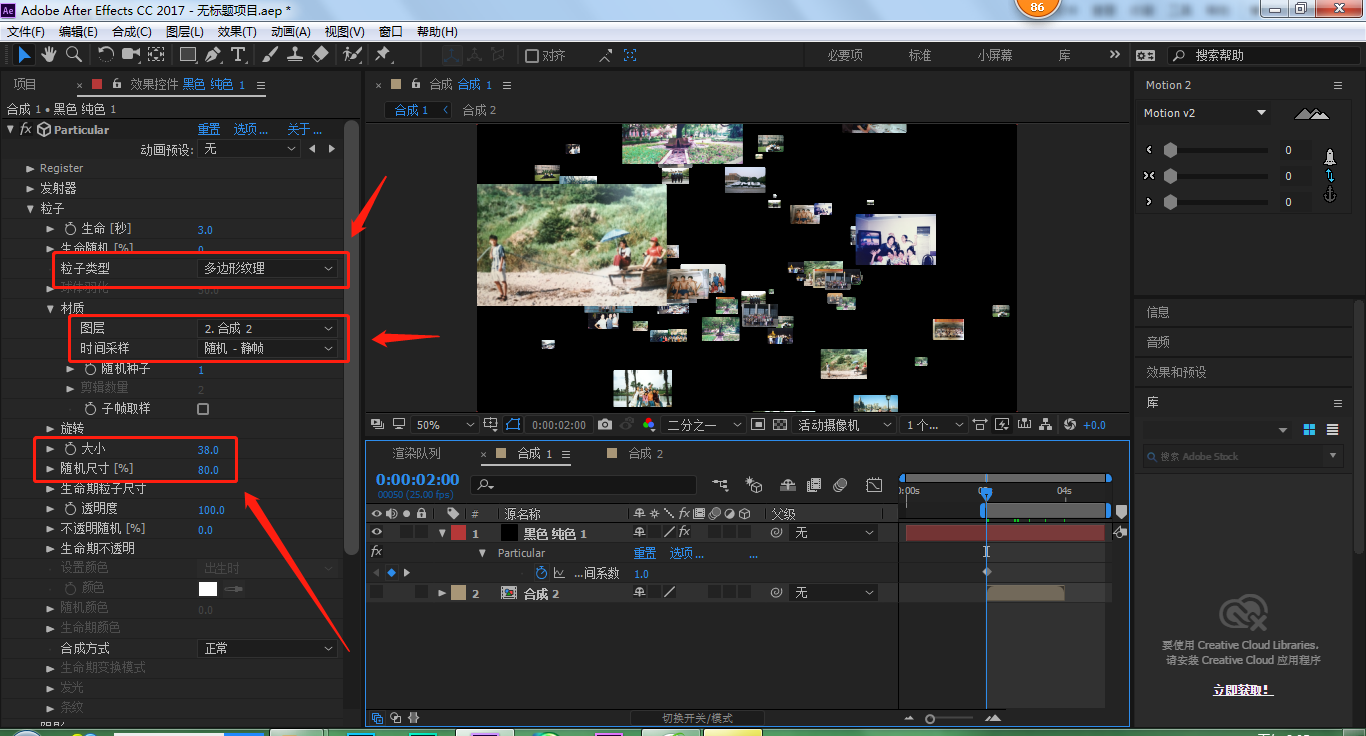Select the Pan Behind anchor point tool
This screenshot has height=736, width=1366.
pyautogui.click(x=156, y=54)
